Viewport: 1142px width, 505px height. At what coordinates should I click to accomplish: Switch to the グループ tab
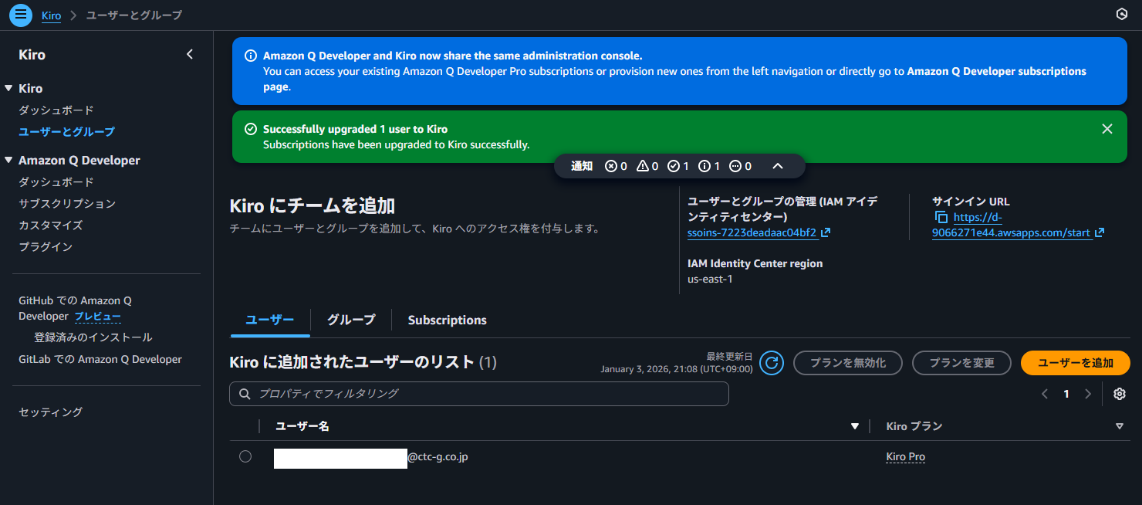351,320
